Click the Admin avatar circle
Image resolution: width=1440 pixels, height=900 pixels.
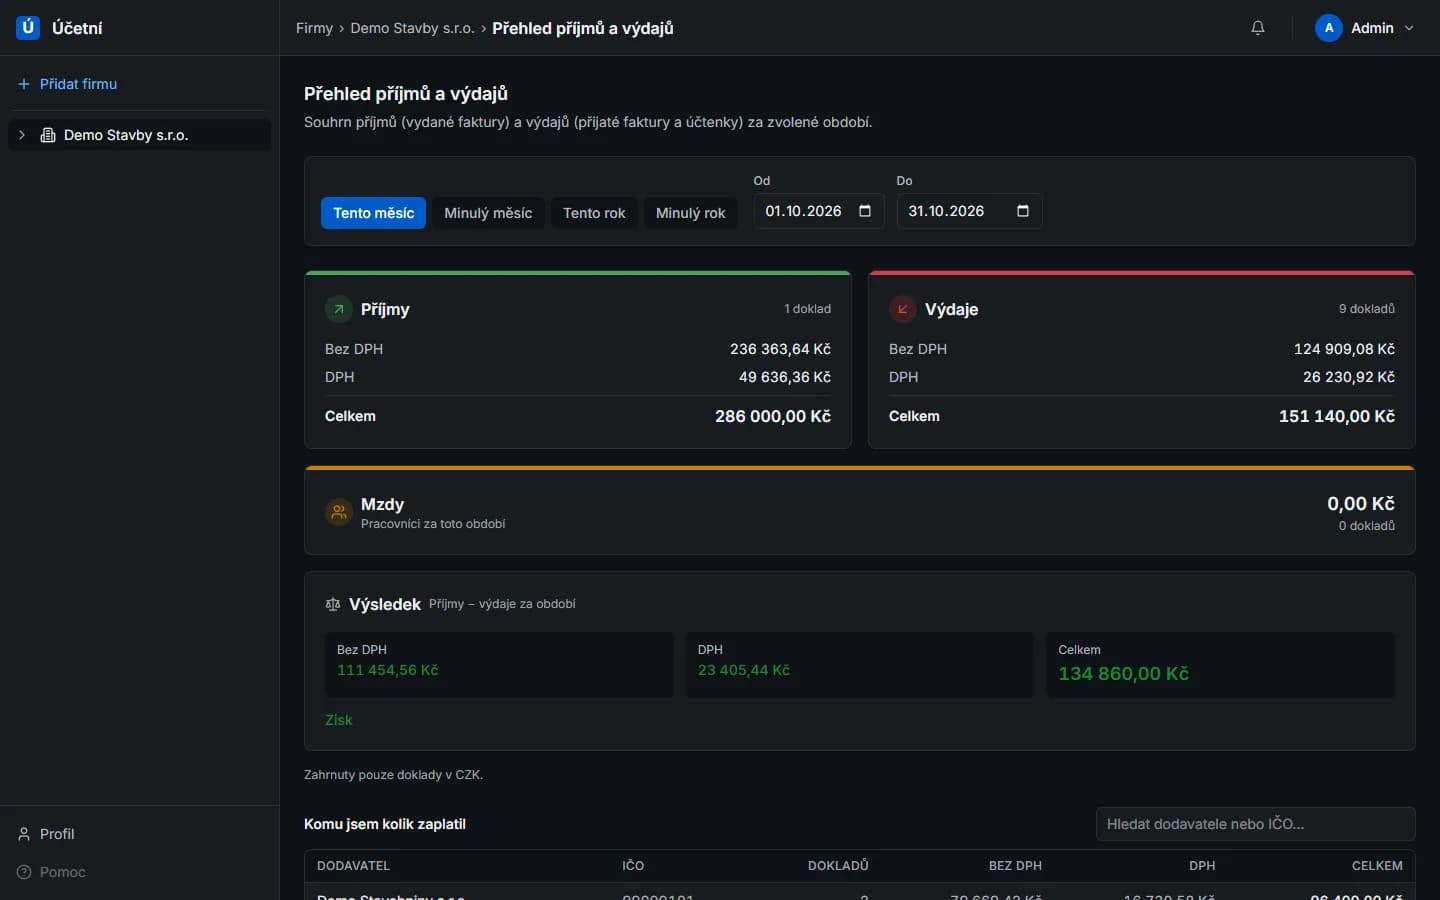pos(1328,28)
